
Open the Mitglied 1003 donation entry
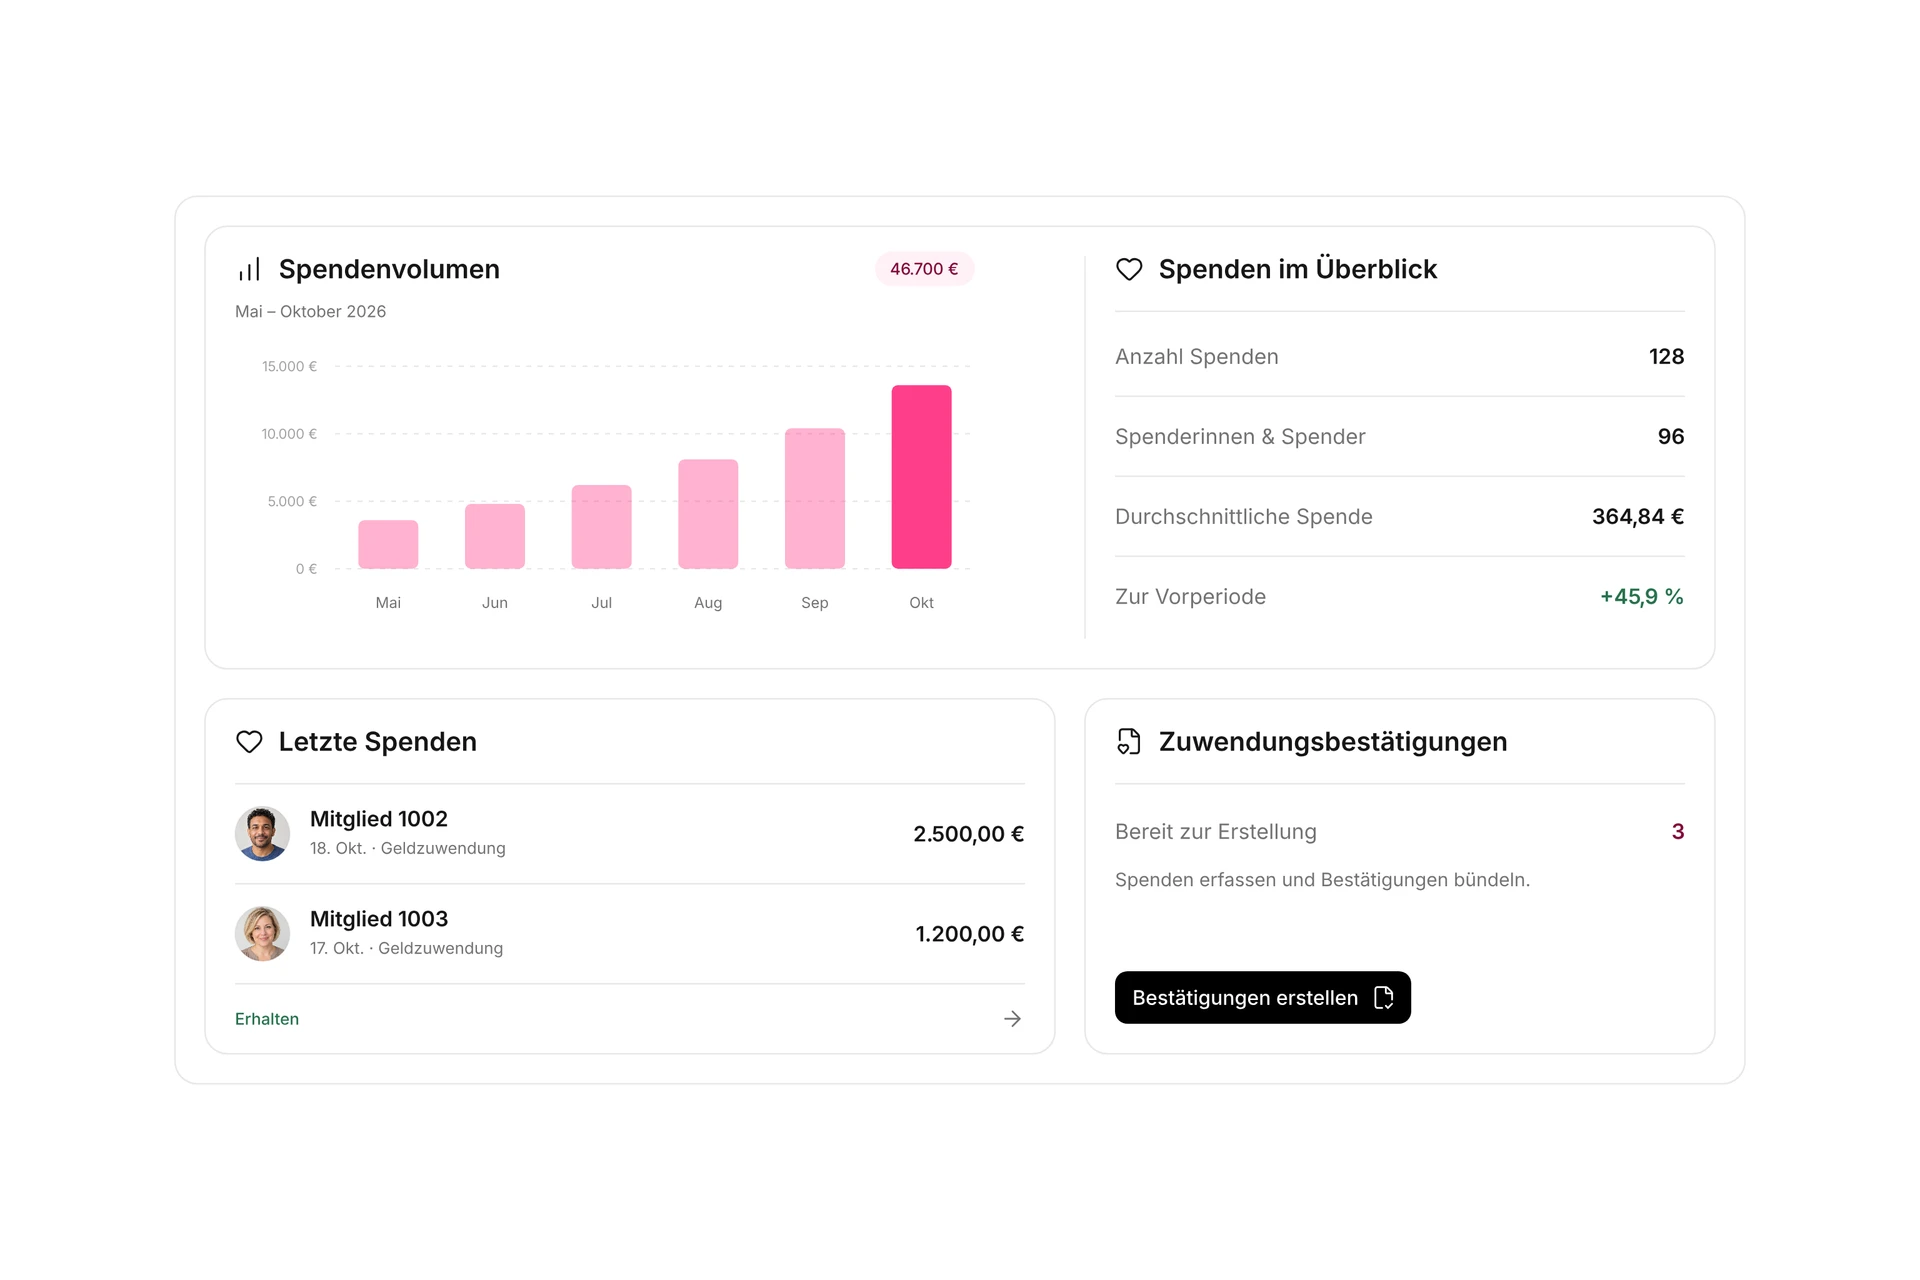[x=630, y=934]
